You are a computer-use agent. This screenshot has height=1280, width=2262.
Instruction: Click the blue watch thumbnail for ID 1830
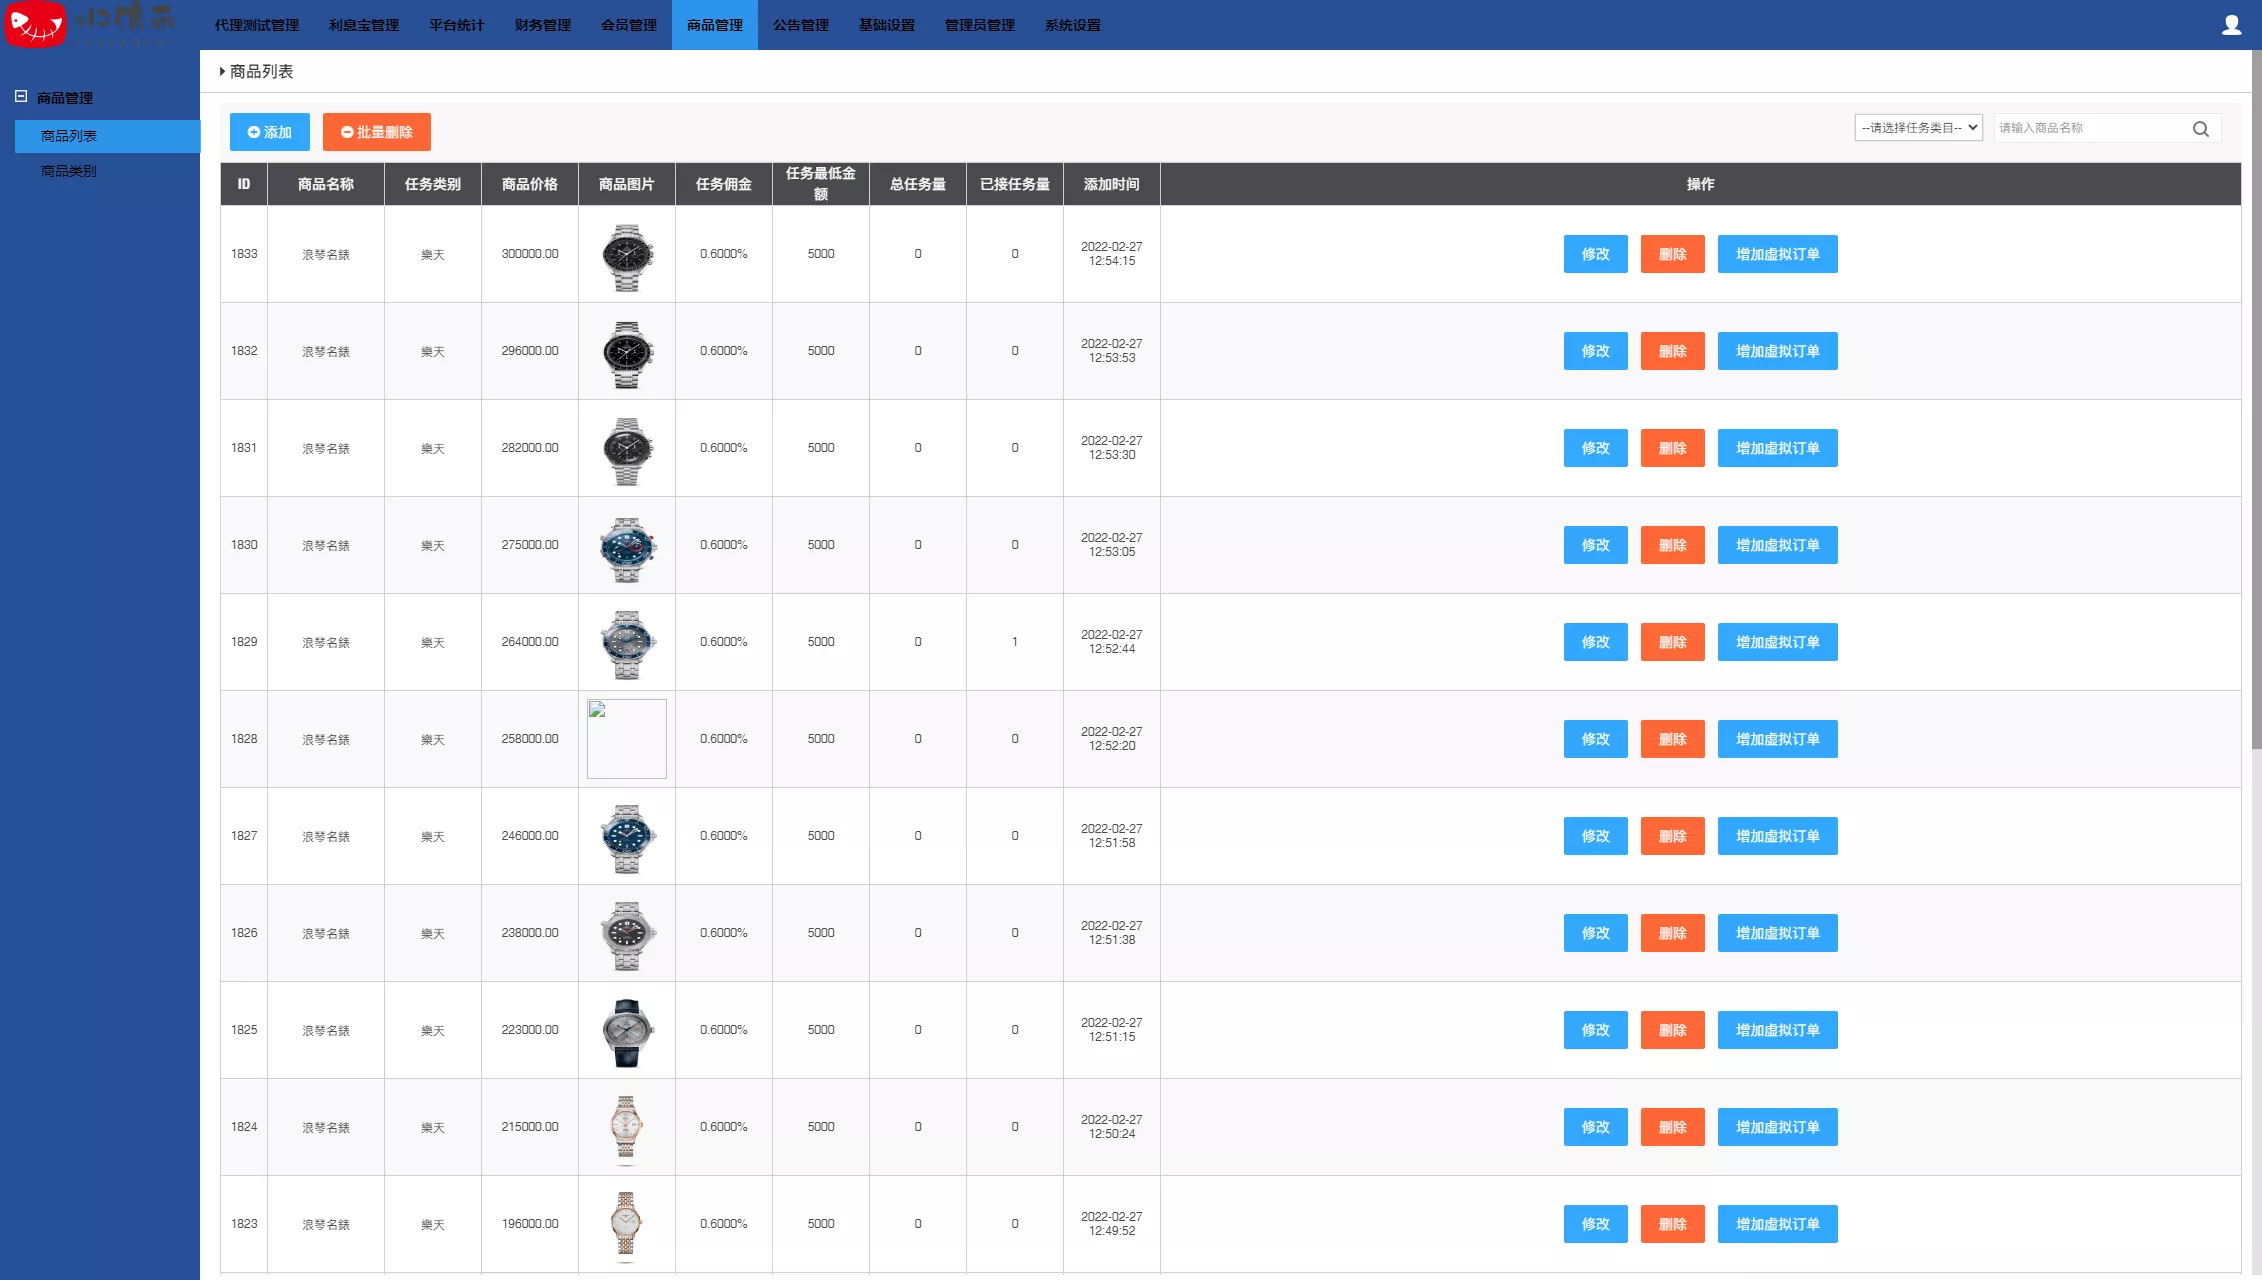tap(627, 549)
